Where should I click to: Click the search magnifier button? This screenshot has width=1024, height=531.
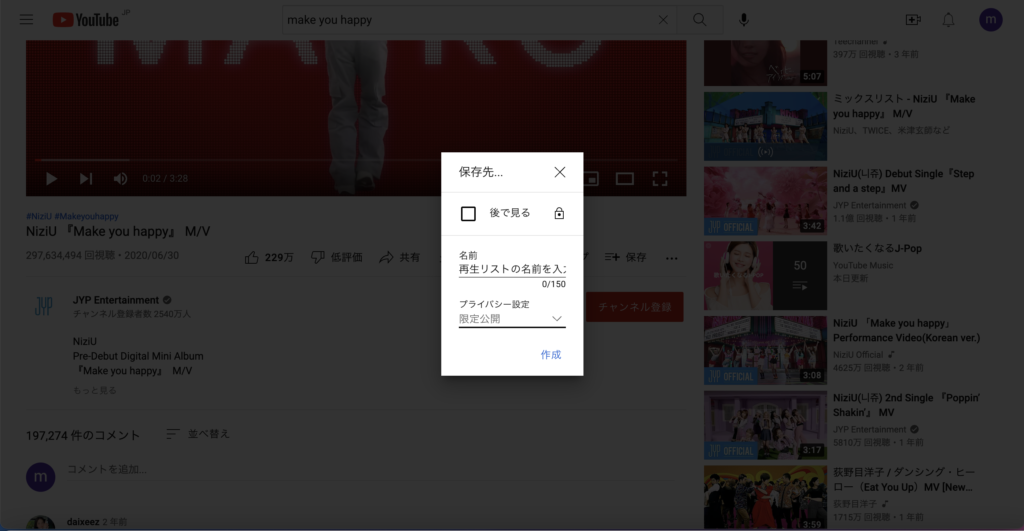tap(700, 20)
